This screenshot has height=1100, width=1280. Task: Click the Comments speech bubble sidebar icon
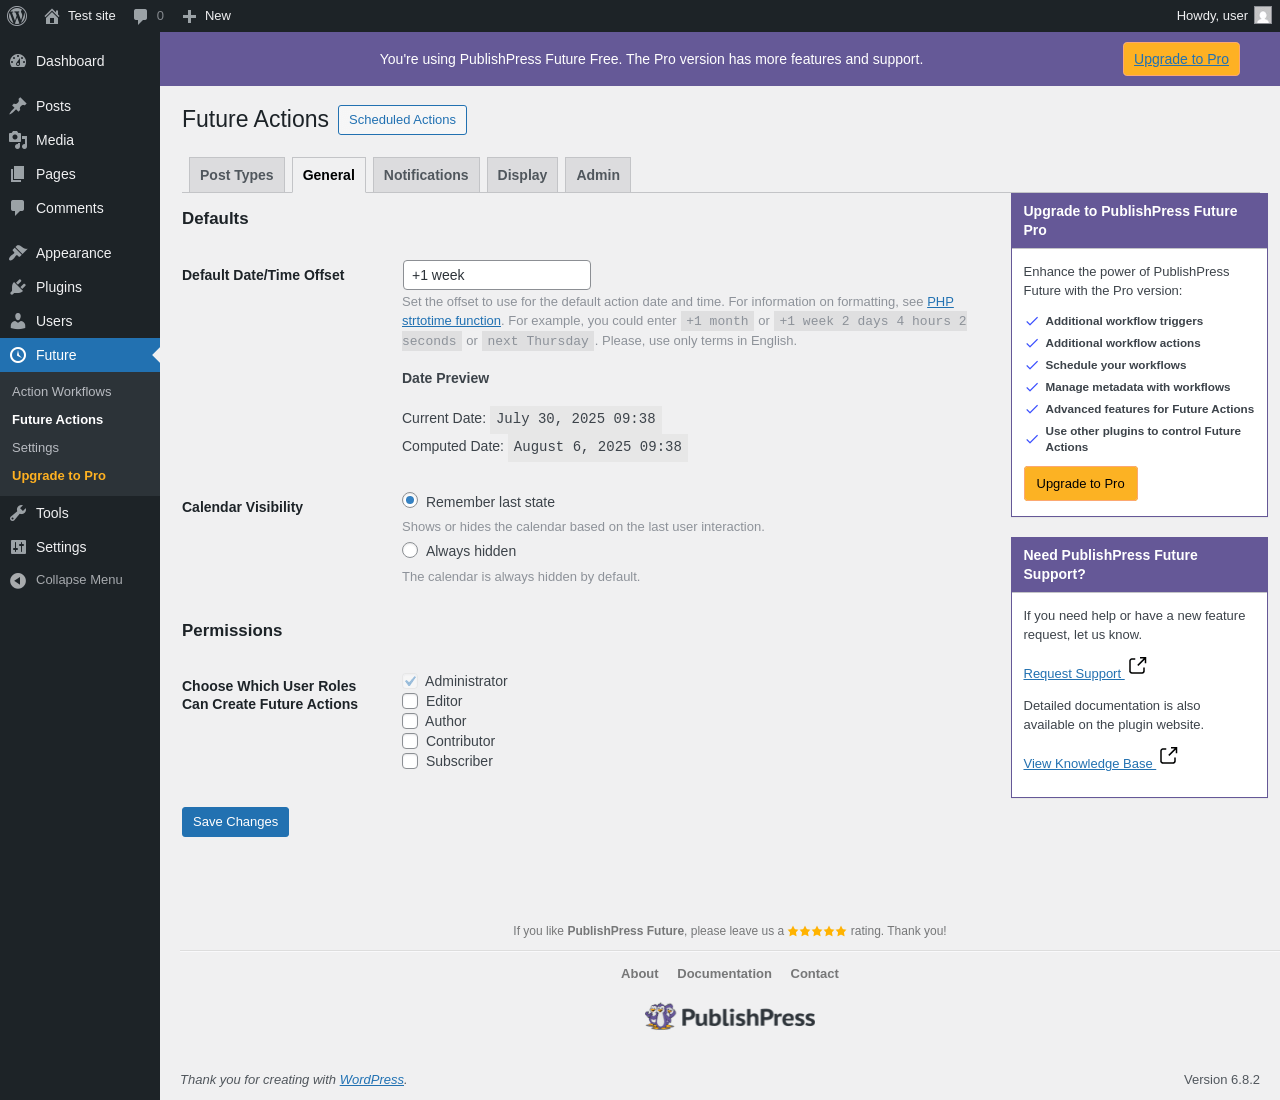[18, 208]
